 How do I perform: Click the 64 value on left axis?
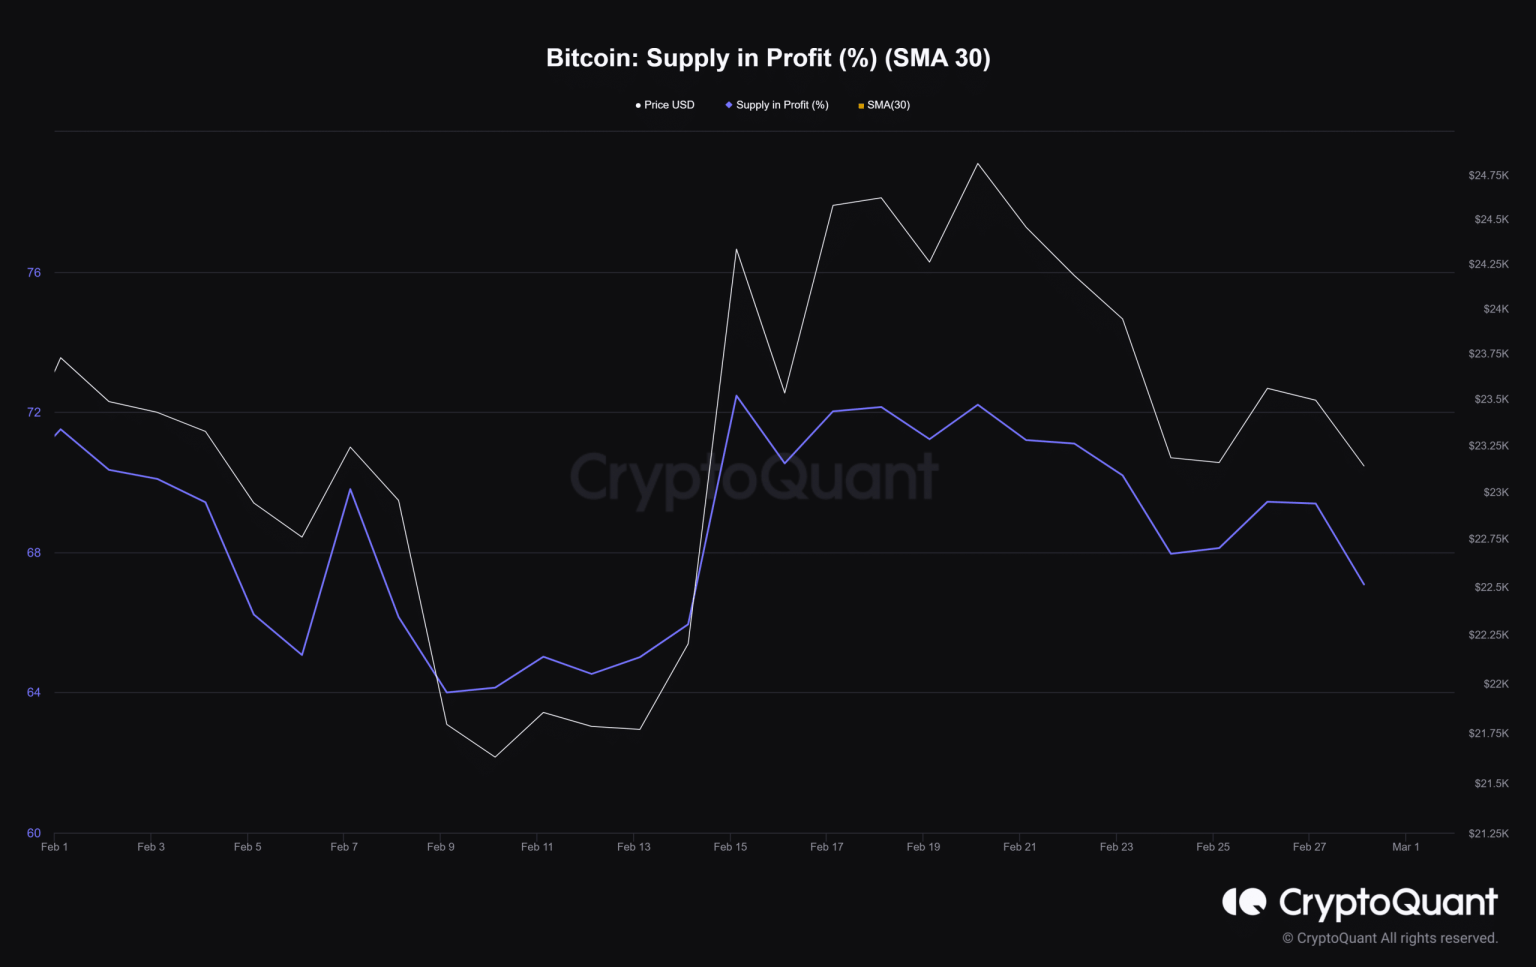(34, 693)
